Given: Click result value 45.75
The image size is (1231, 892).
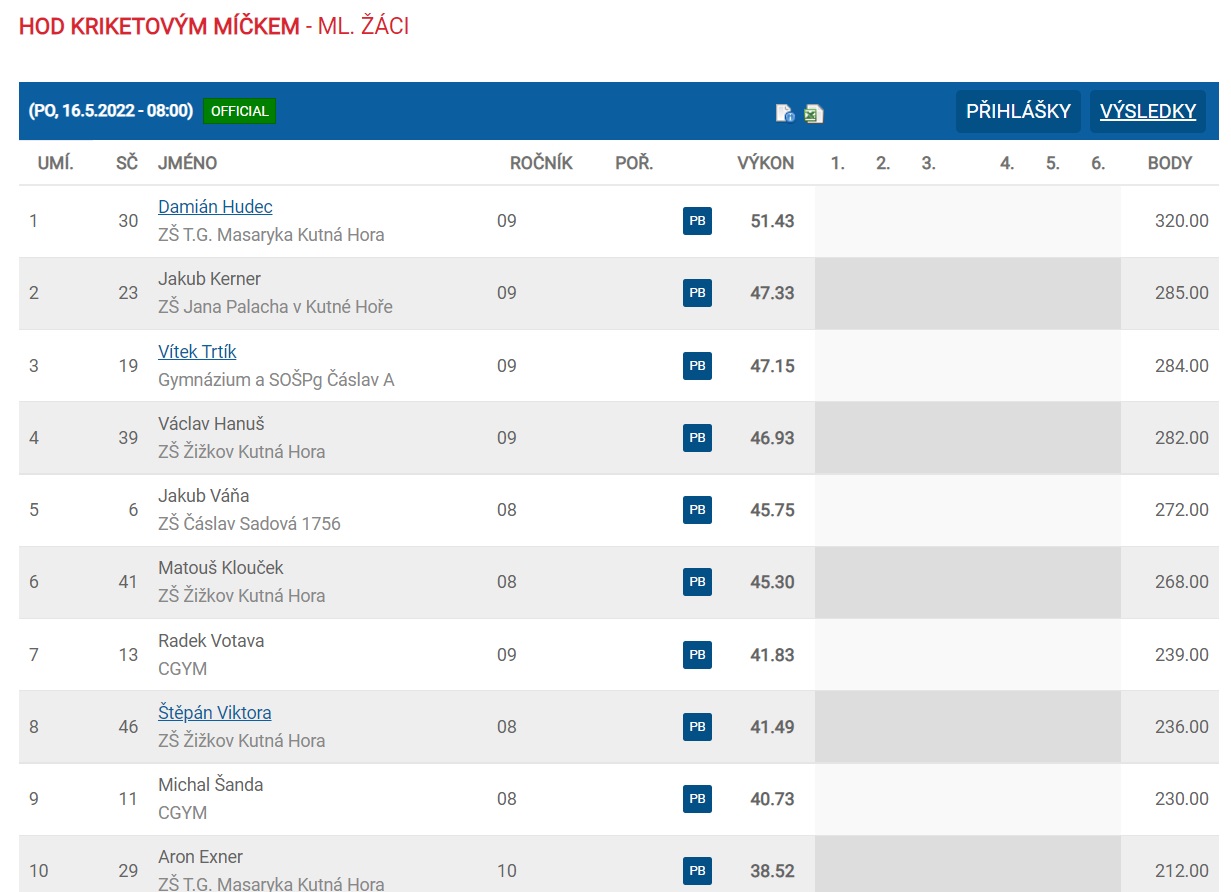Looking at the screenshot, I should [x=772, y=510].
